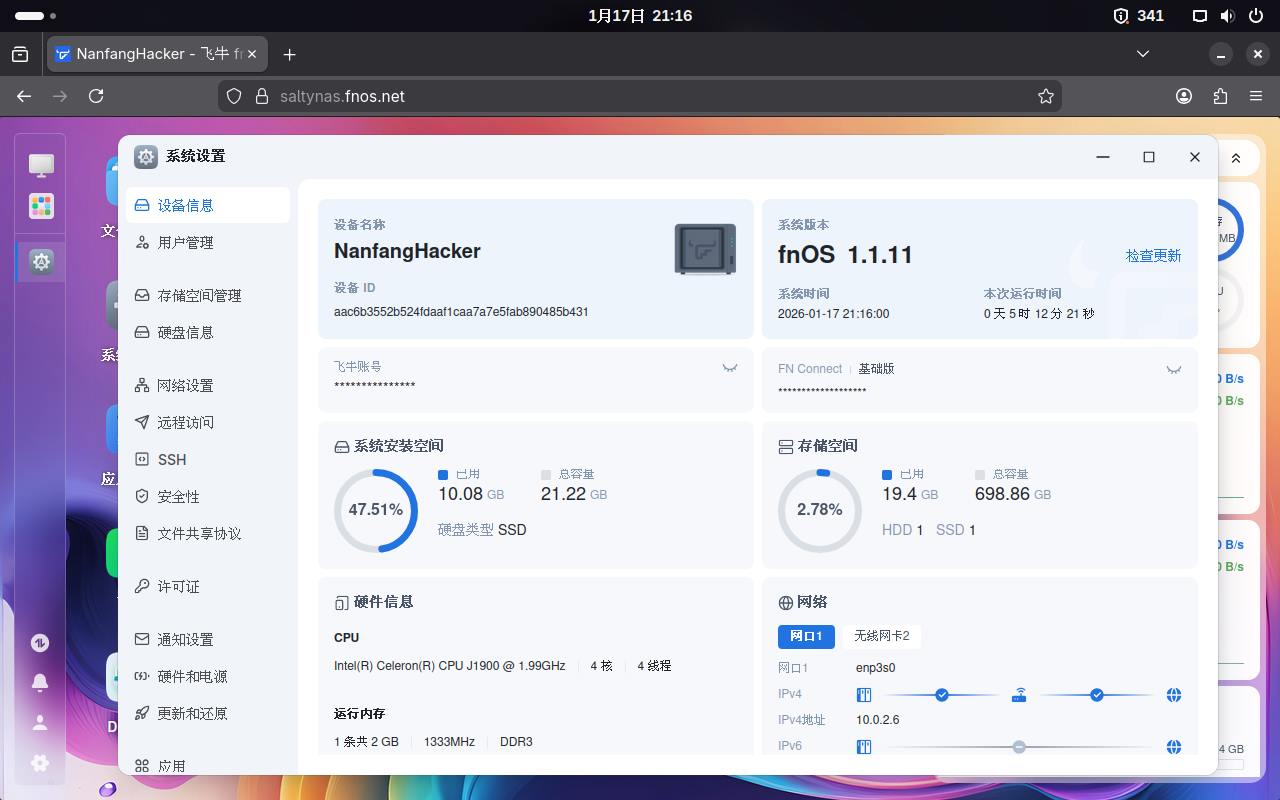Screen dimensions: 1280x800
Task: Collapse the right widget panel chevron
Action: (1236, 158)
